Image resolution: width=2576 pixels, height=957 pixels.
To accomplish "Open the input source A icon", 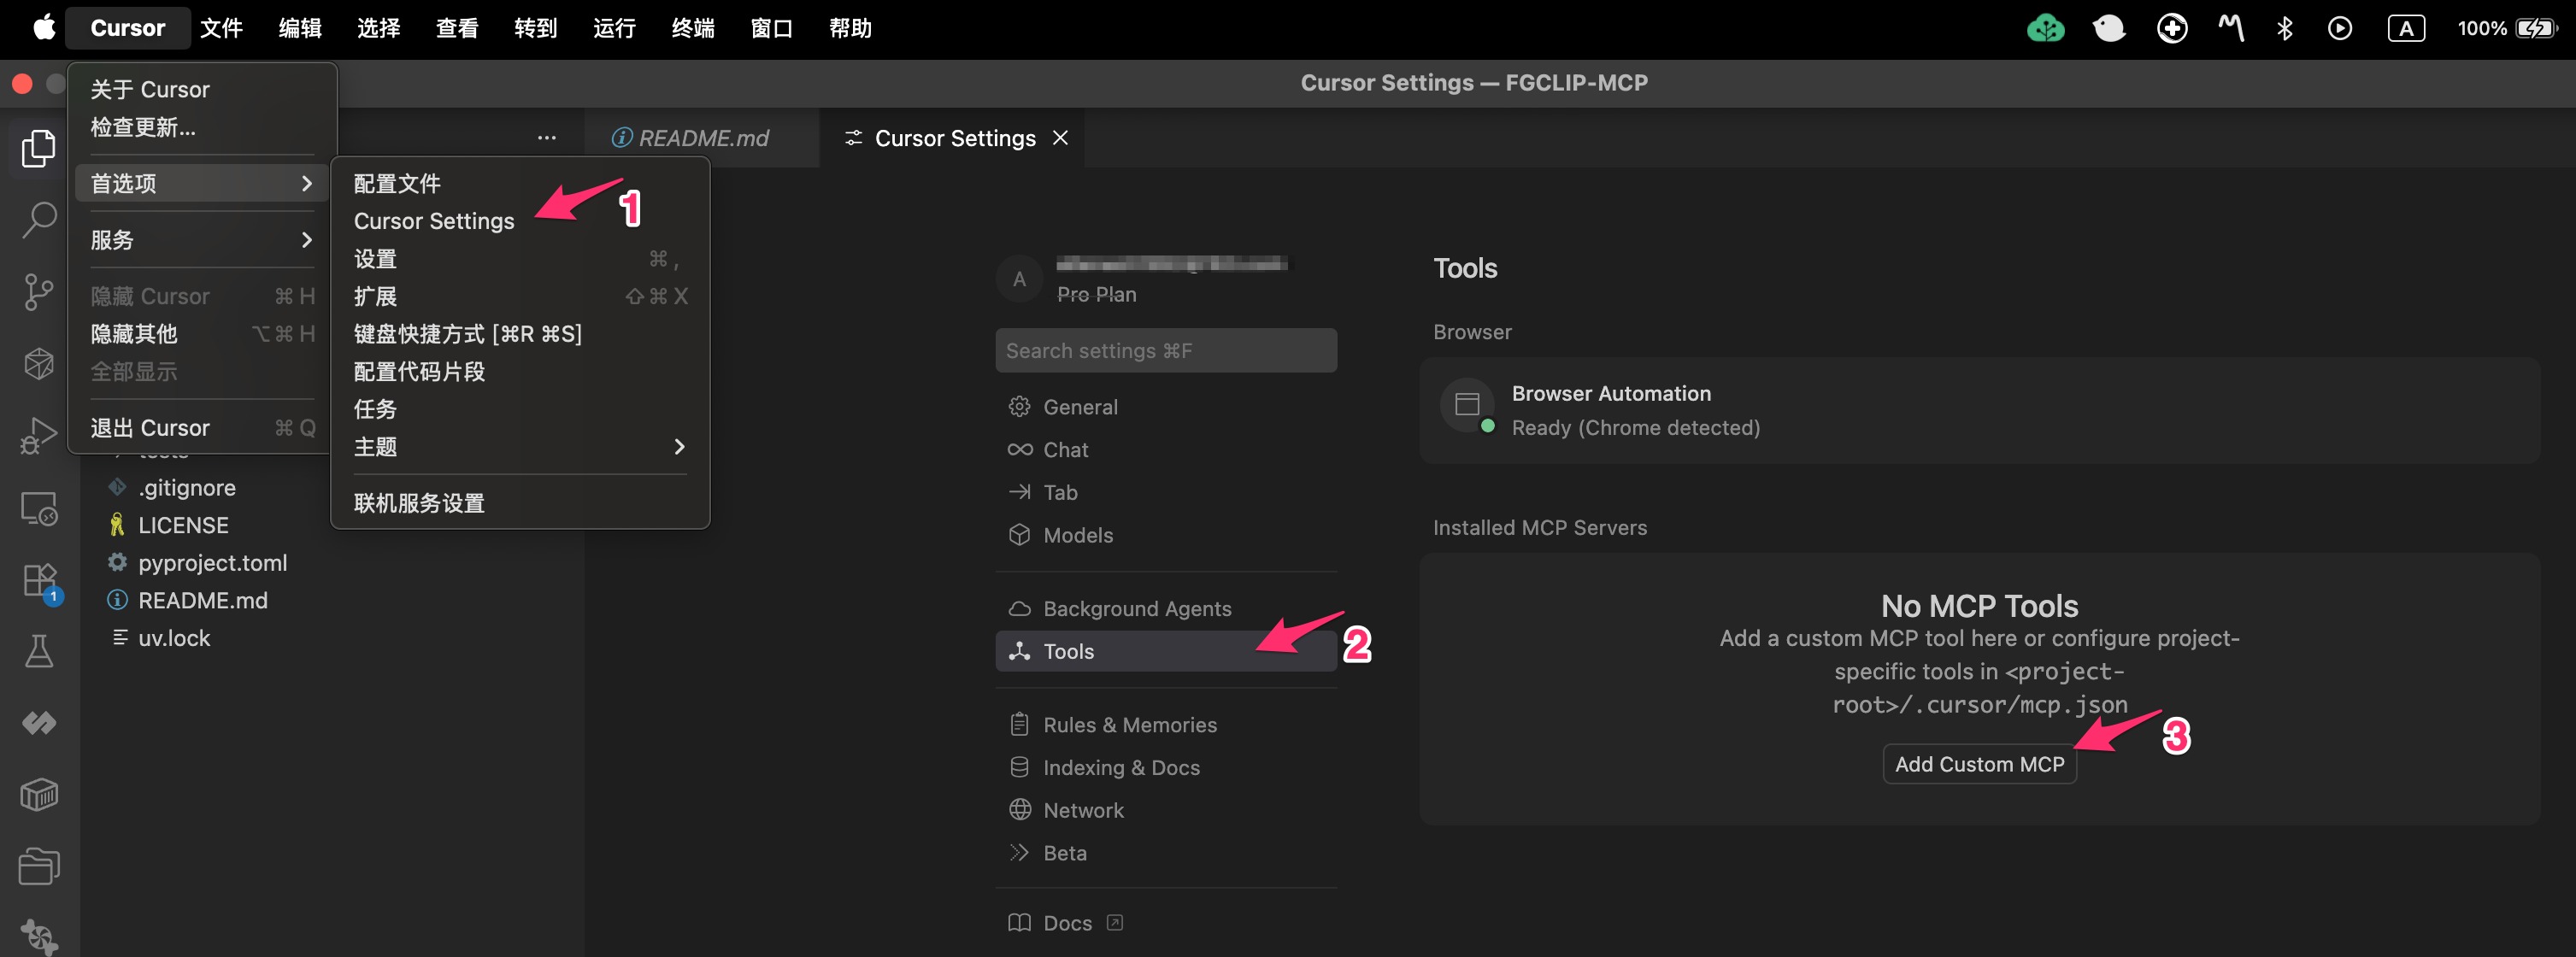I will click(x=2405, y=28).
